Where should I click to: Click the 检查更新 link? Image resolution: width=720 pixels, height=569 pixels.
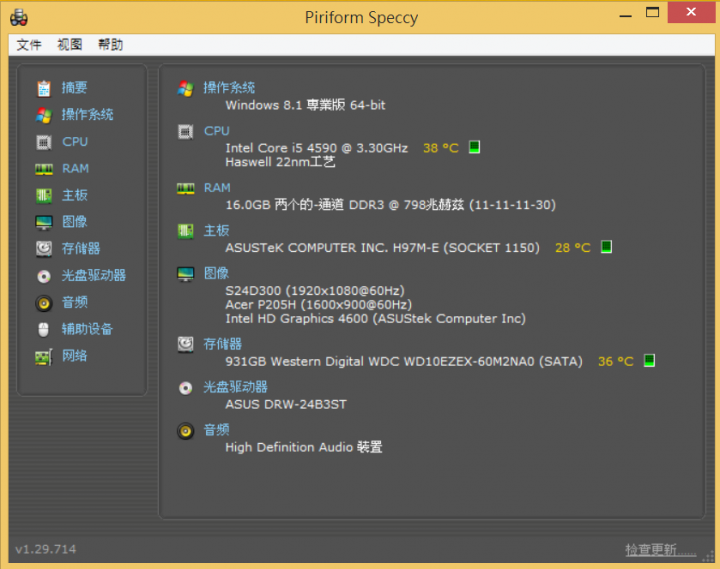(660, 549)
